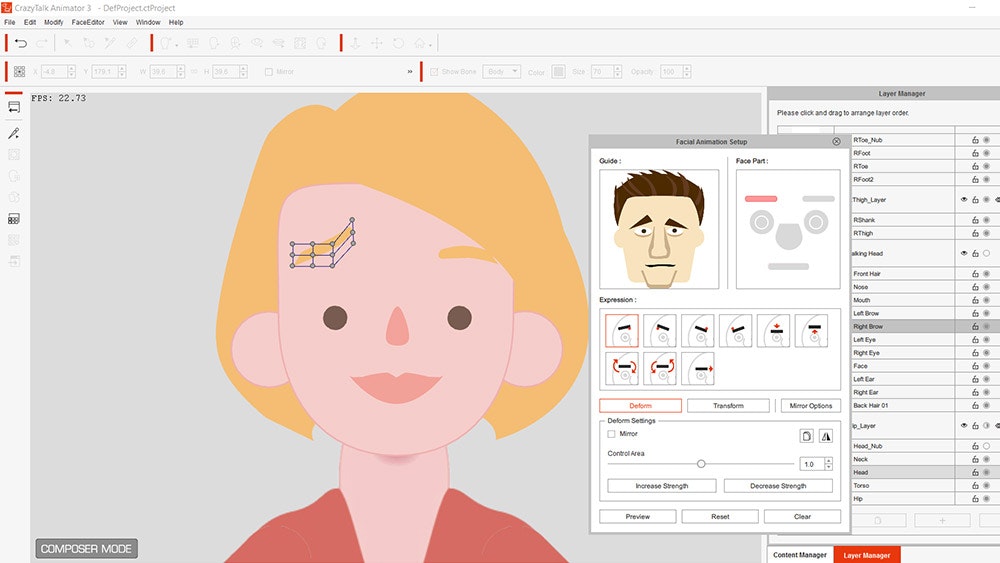Click the mirror flip icon in Deform Settings
This screenshot has height=563, width=1000.
[x=825, y=436]
